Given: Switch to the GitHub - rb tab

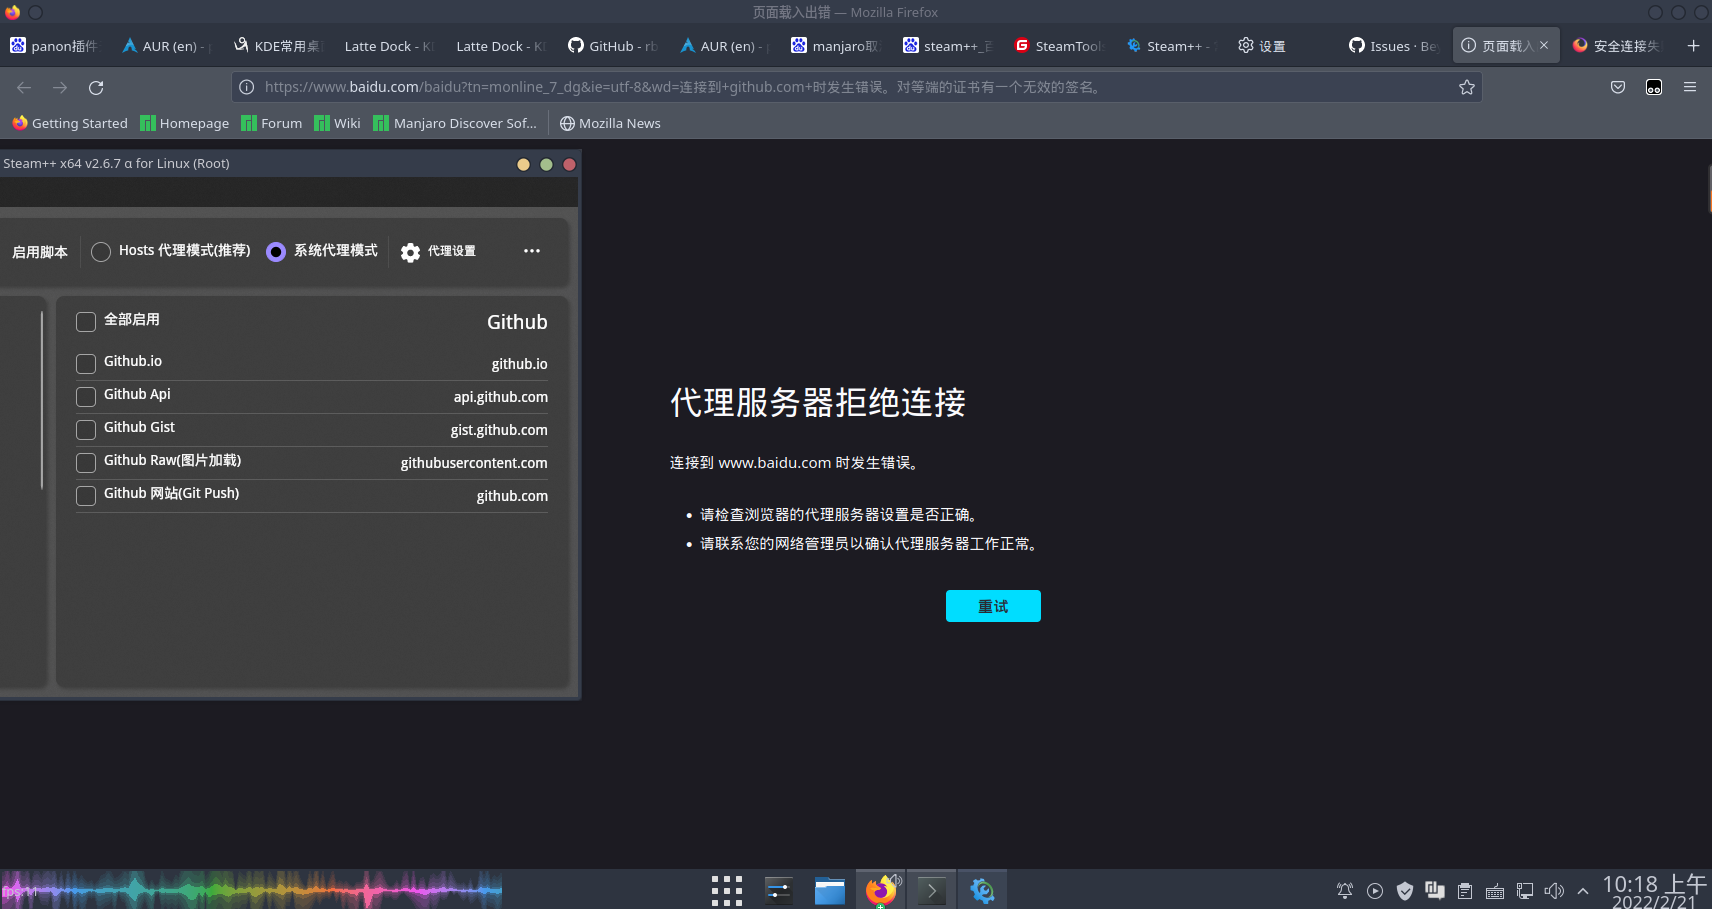Looking at the screenshot, I should 613,46.
